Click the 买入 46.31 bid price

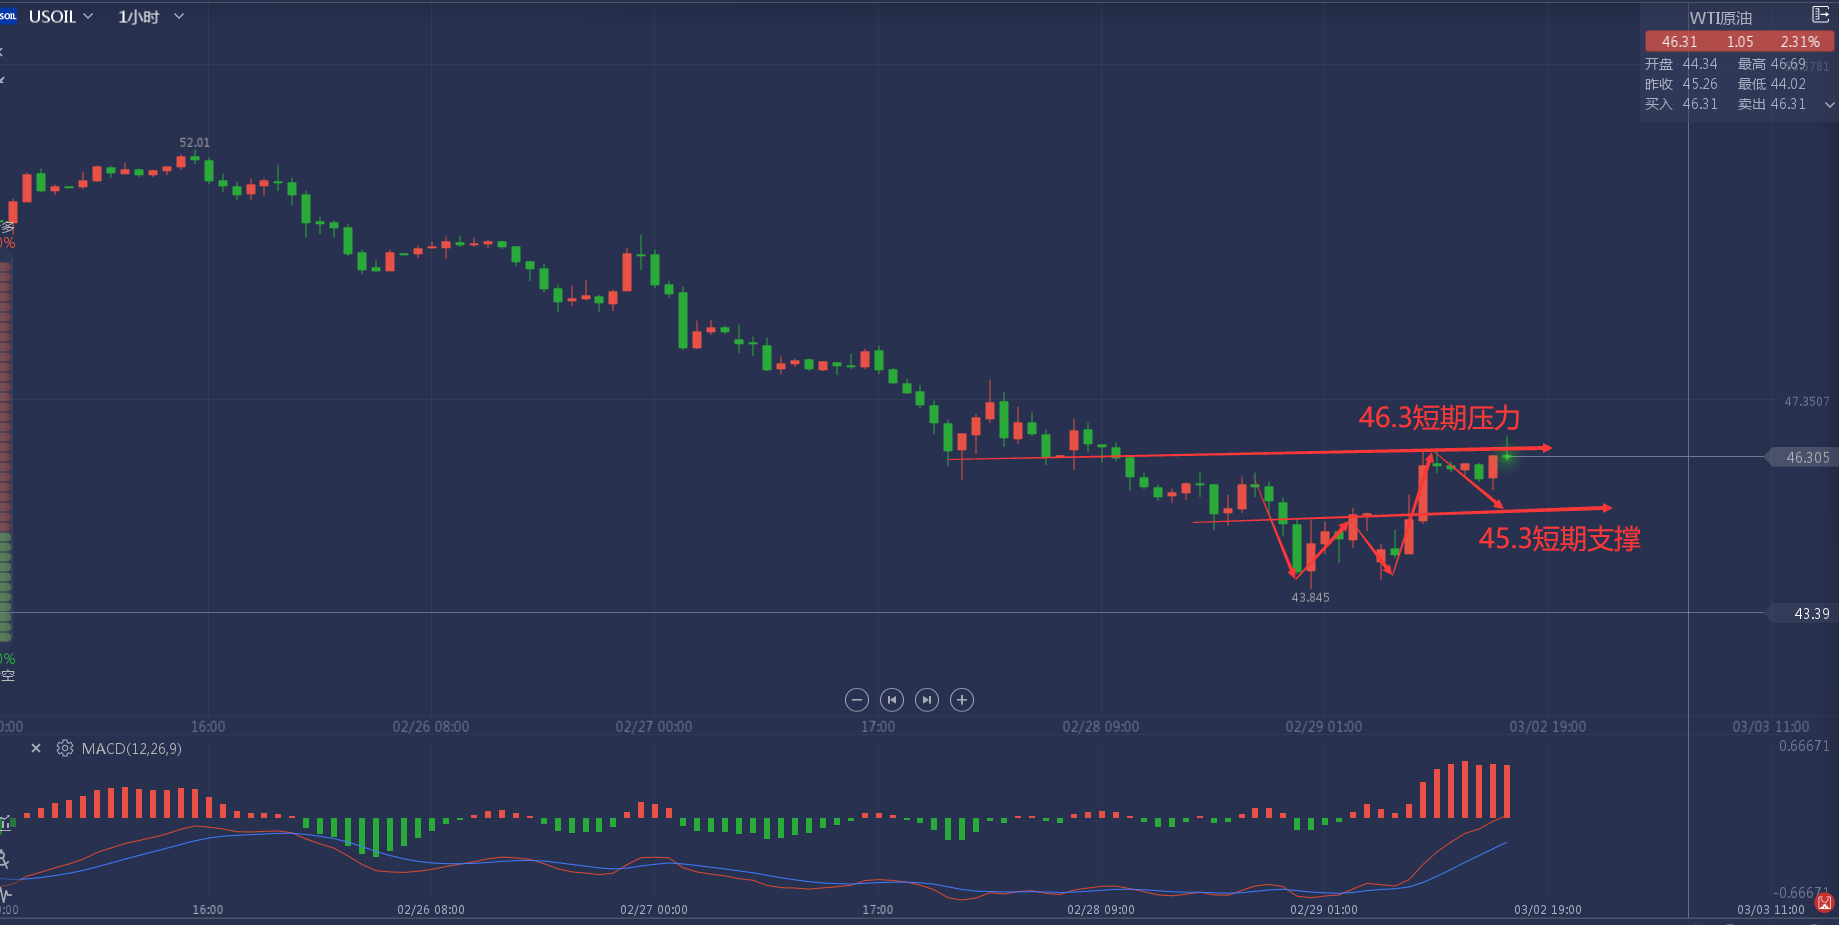pos(1681,104)
